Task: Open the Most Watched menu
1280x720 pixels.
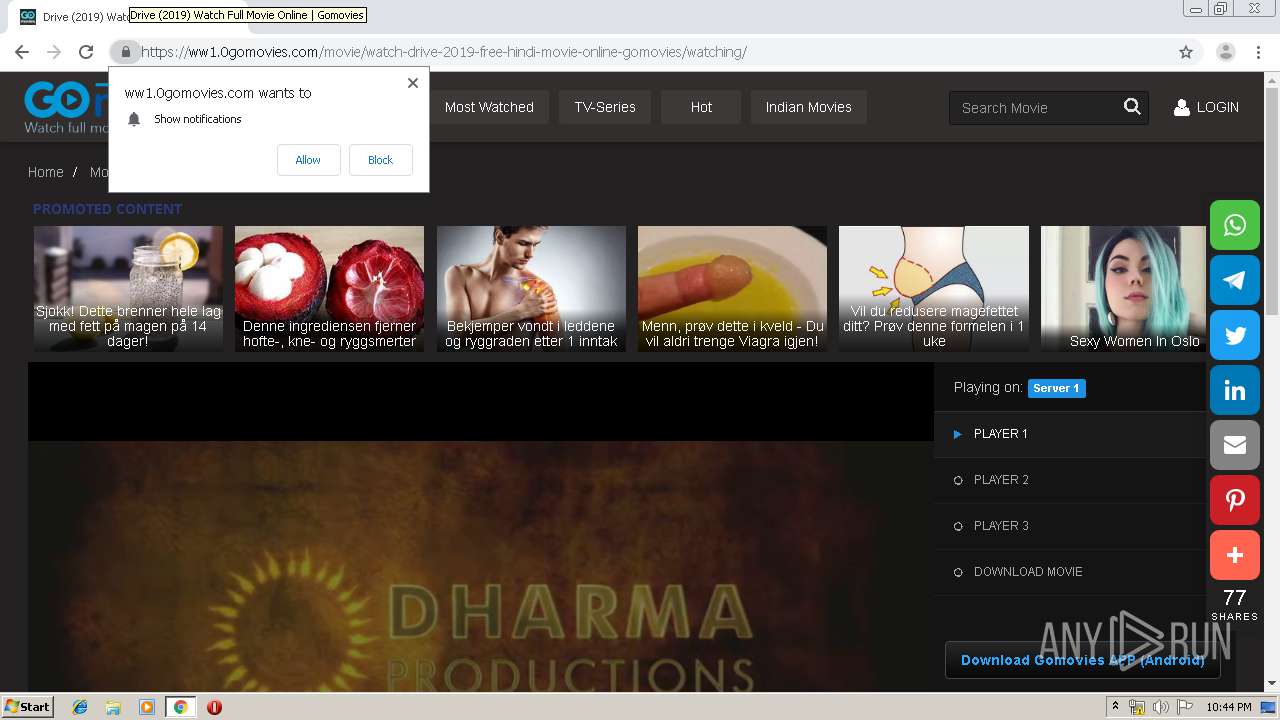Action: tap(489, 107)
